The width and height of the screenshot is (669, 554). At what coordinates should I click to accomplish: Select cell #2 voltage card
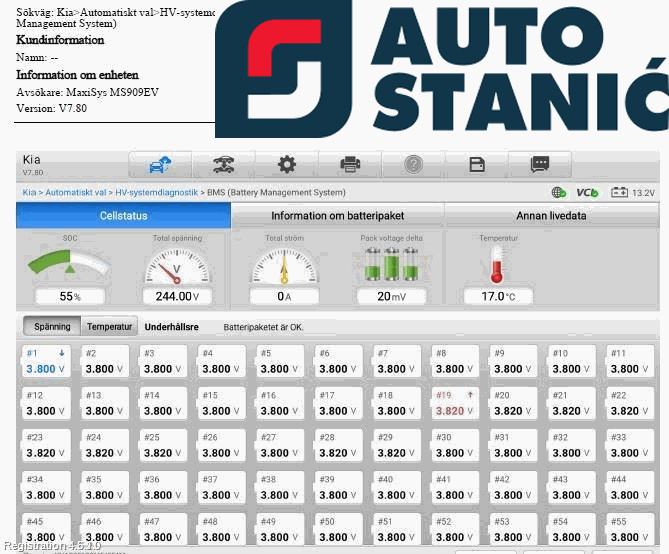[x=105, y=361]
